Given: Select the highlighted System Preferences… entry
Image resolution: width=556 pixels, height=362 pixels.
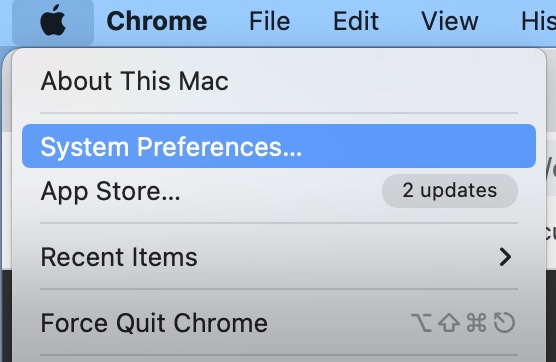Looking at the screenshot, I should (279, 146).
